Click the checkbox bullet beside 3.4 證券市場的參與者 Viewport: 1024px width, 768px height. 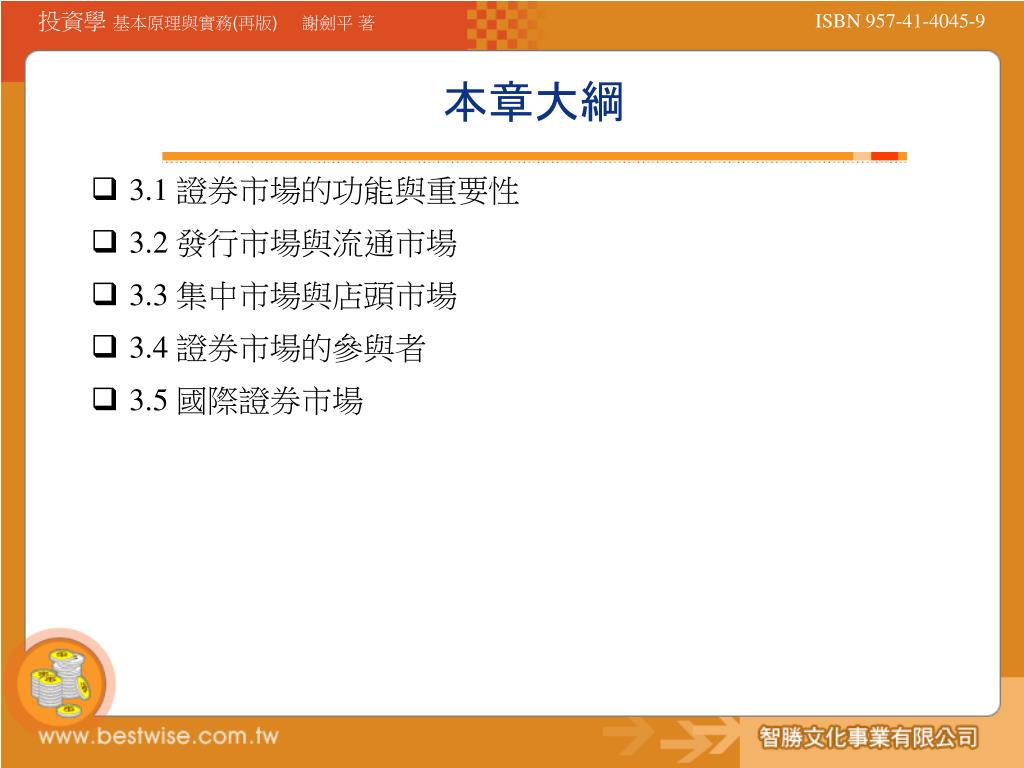104,345
